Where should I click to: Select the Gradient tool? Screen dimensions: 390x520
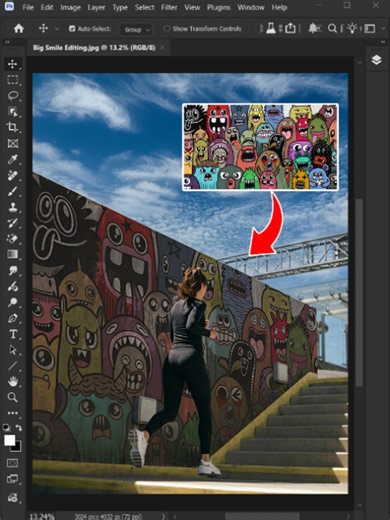click(x=13, y=254)
